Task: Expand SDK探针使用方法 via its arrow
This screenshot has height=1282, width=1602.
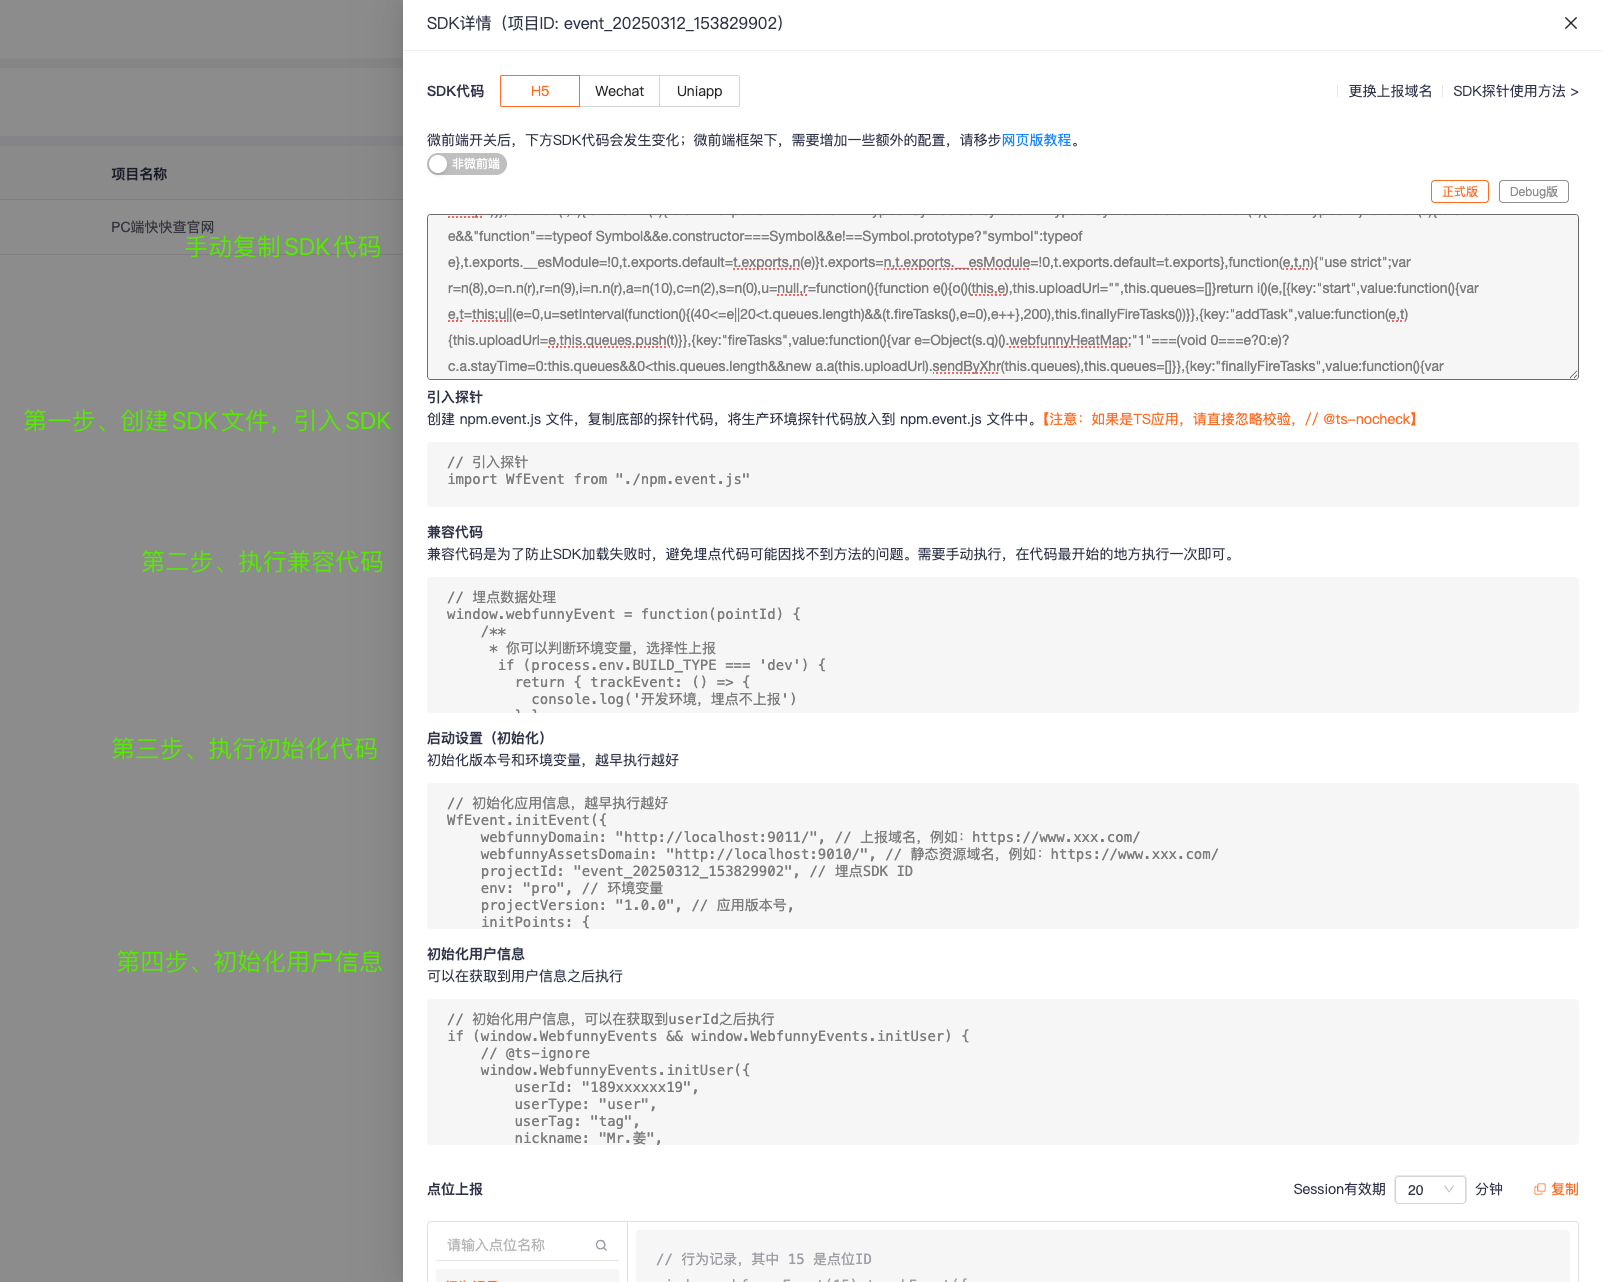Action: (x=1574, y=92)
